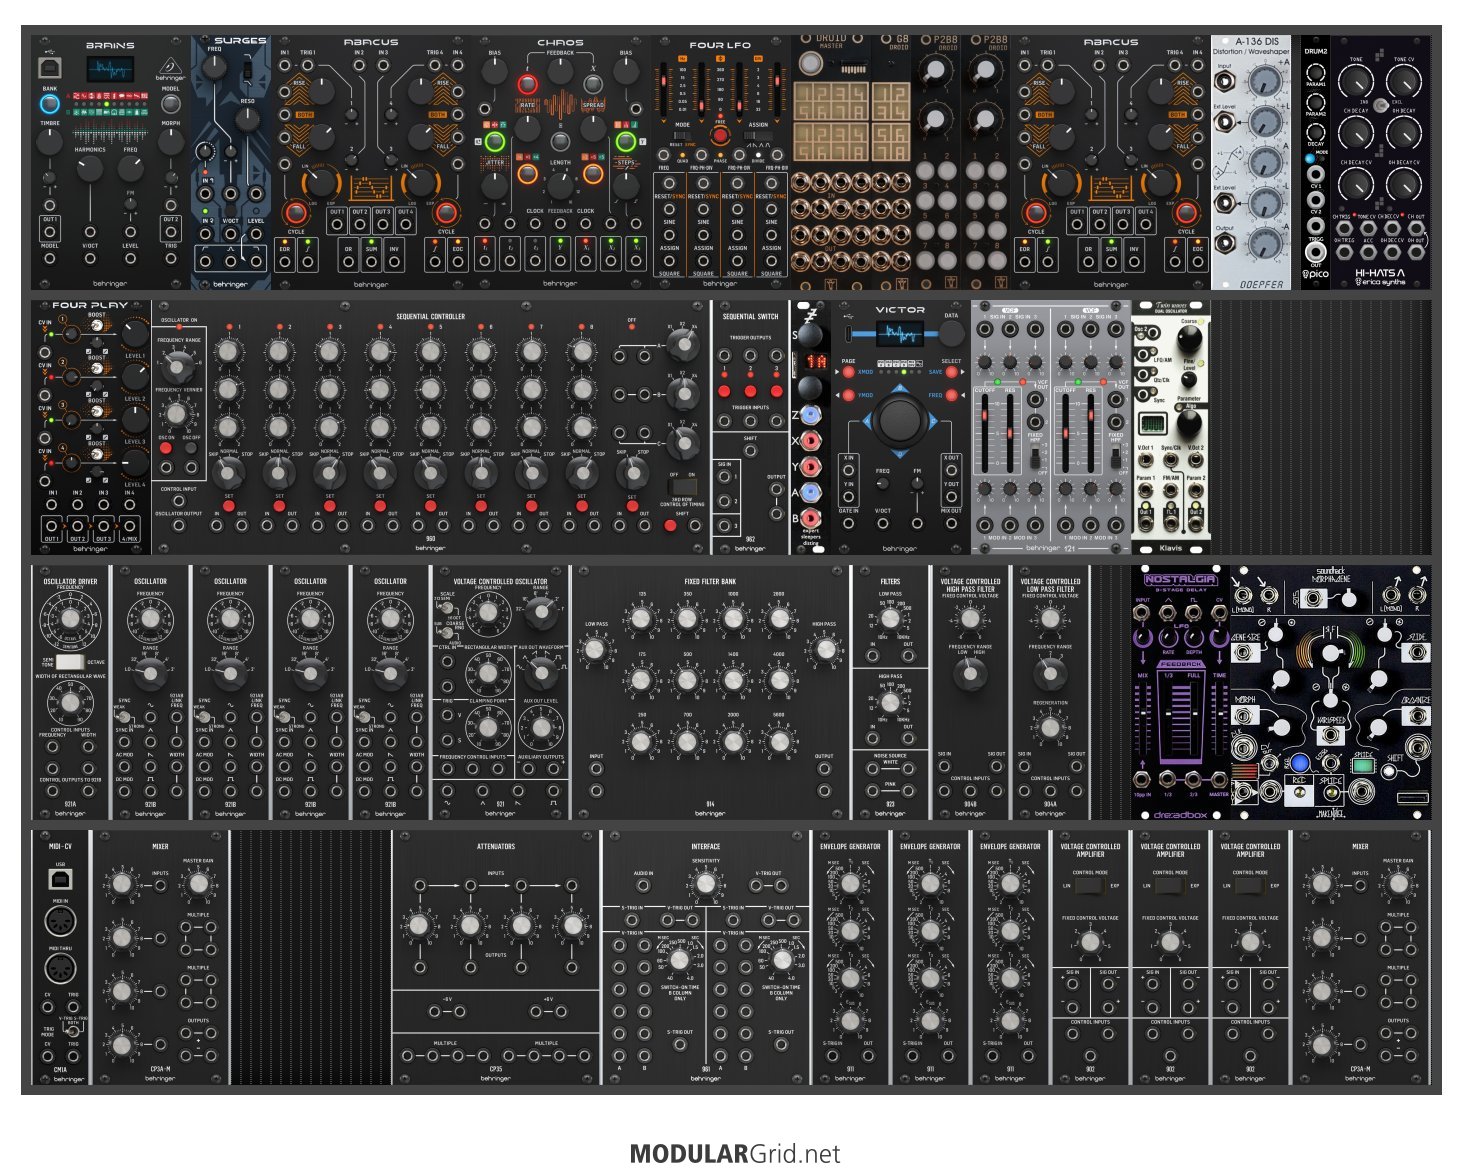Click the Brains waveform display
1472x1175 pixels.
pyautogui.click(x=110, y=70)
